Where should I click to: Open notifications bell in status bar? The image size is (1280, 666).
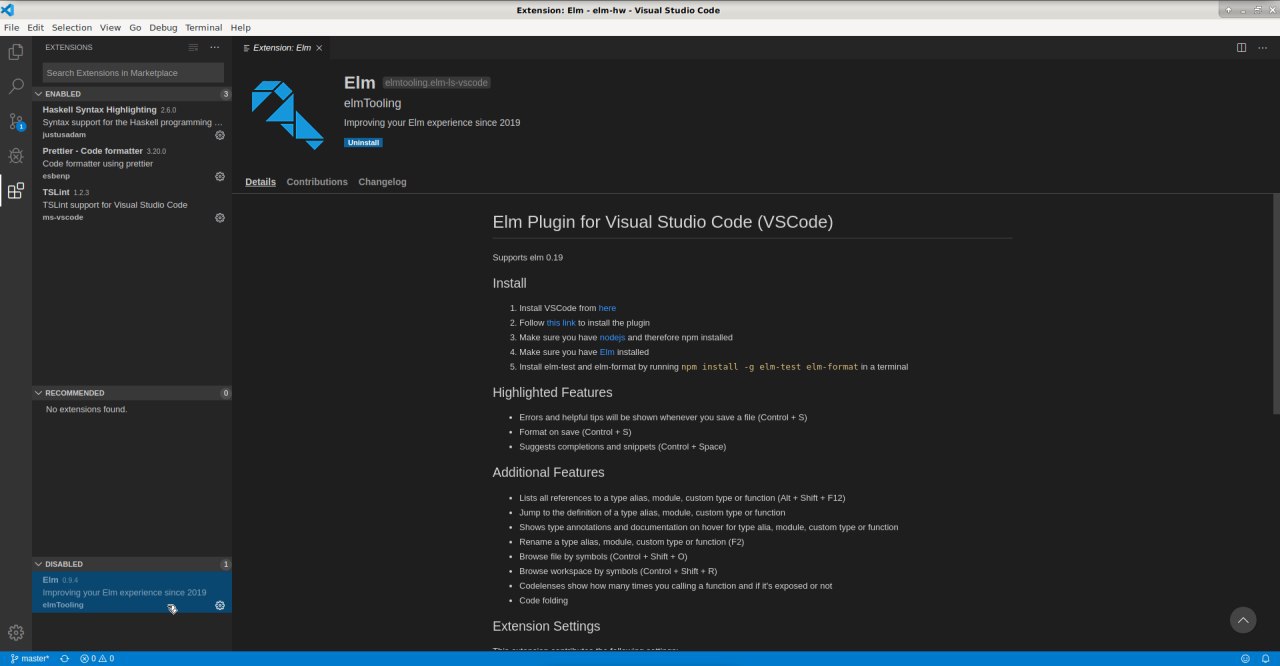pos(1266,658)
